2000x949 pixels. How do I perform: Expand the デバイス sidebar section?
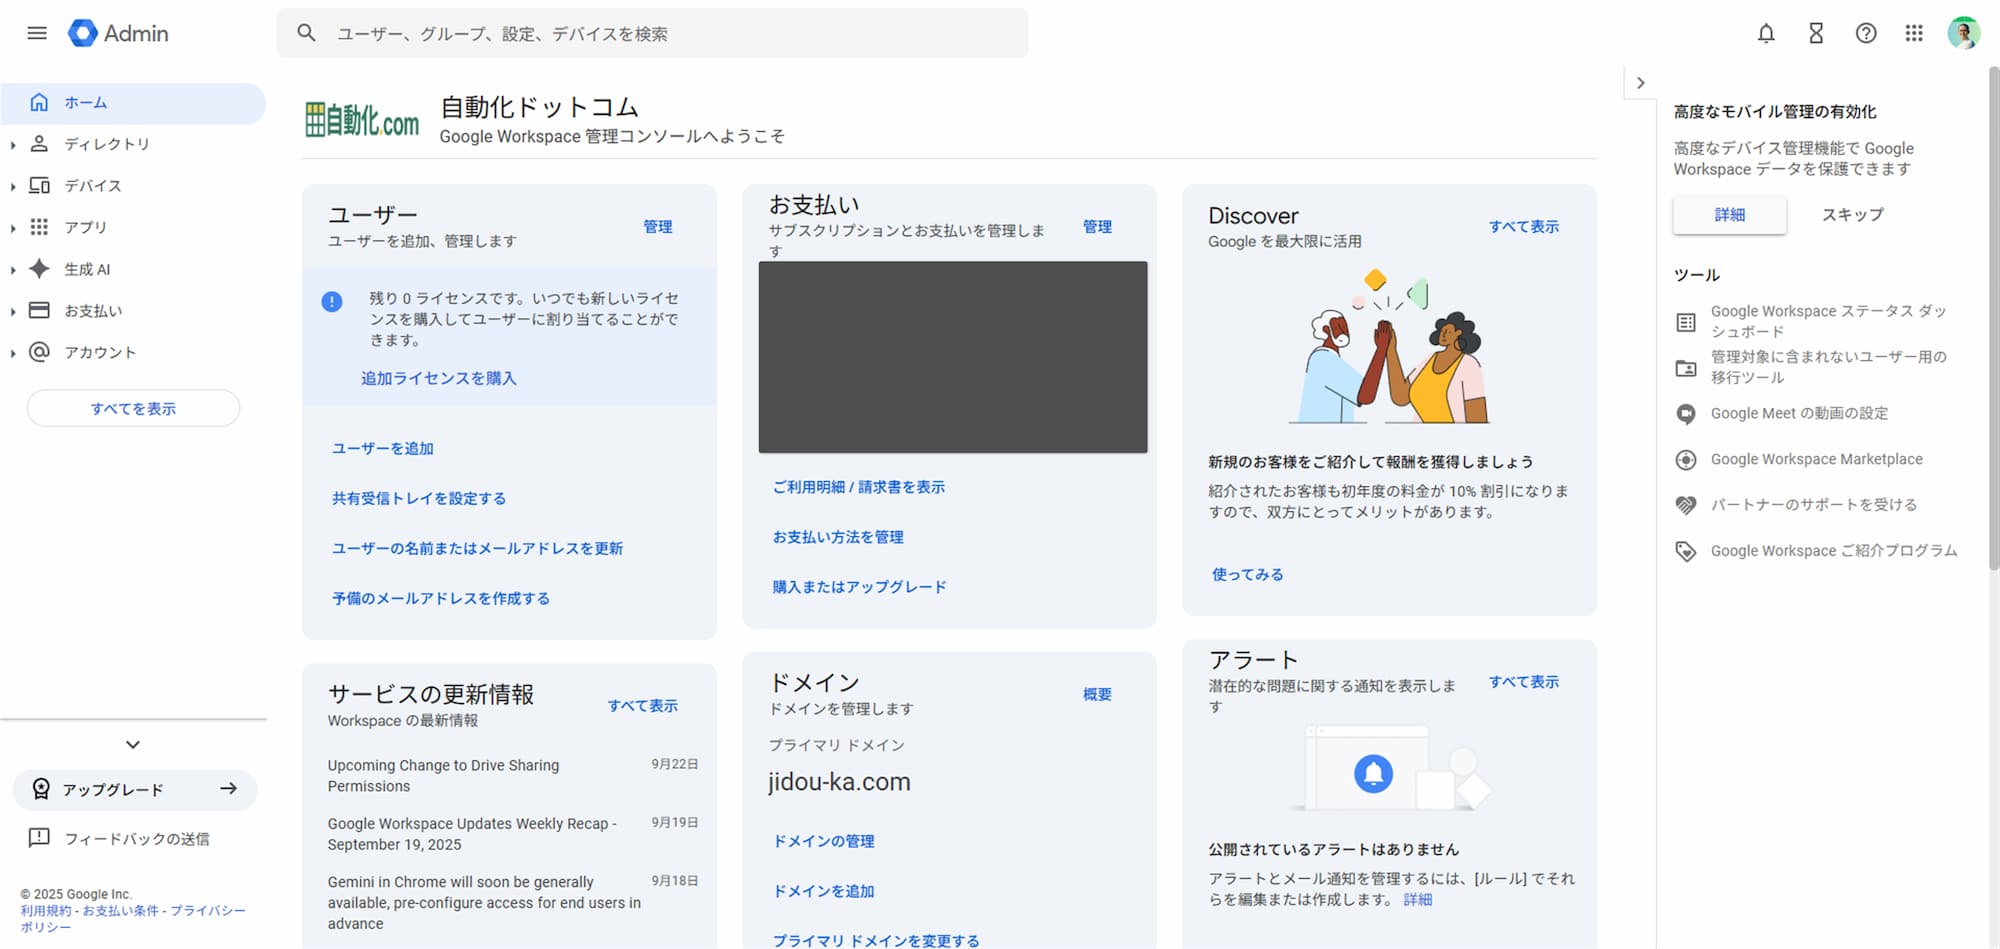click(x=13, y=186)
